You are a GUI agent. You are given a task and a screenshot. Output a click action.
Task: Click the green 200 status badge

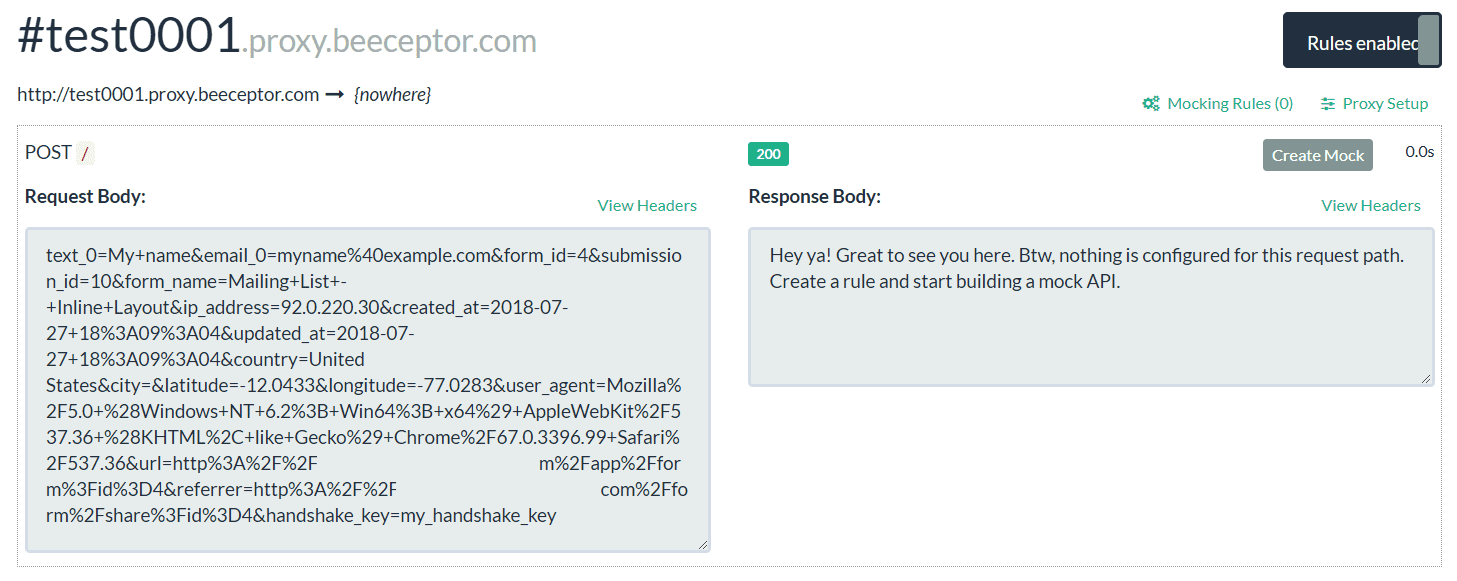[x=768, y=154]
